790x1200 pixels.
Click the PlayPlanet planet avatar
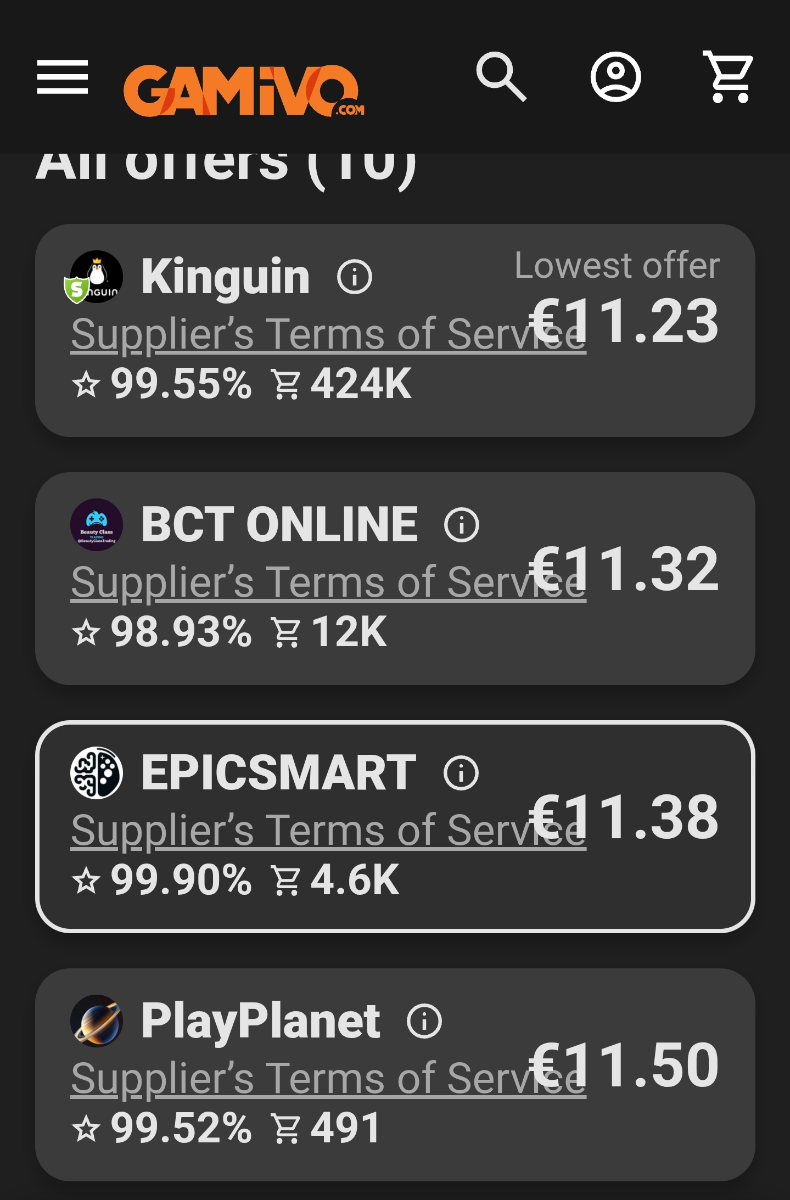pos(97,1021)
